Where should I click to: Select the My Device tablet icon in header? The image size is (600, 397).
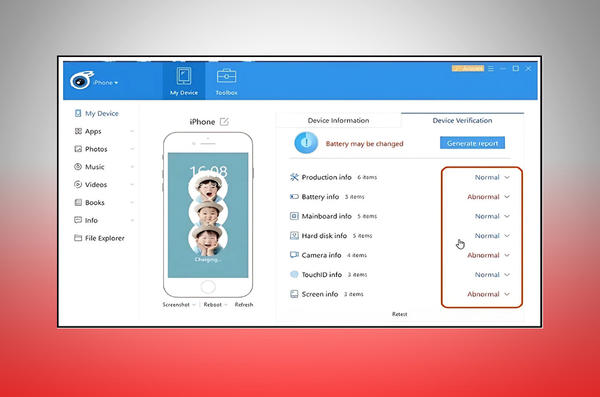point(184,76)
